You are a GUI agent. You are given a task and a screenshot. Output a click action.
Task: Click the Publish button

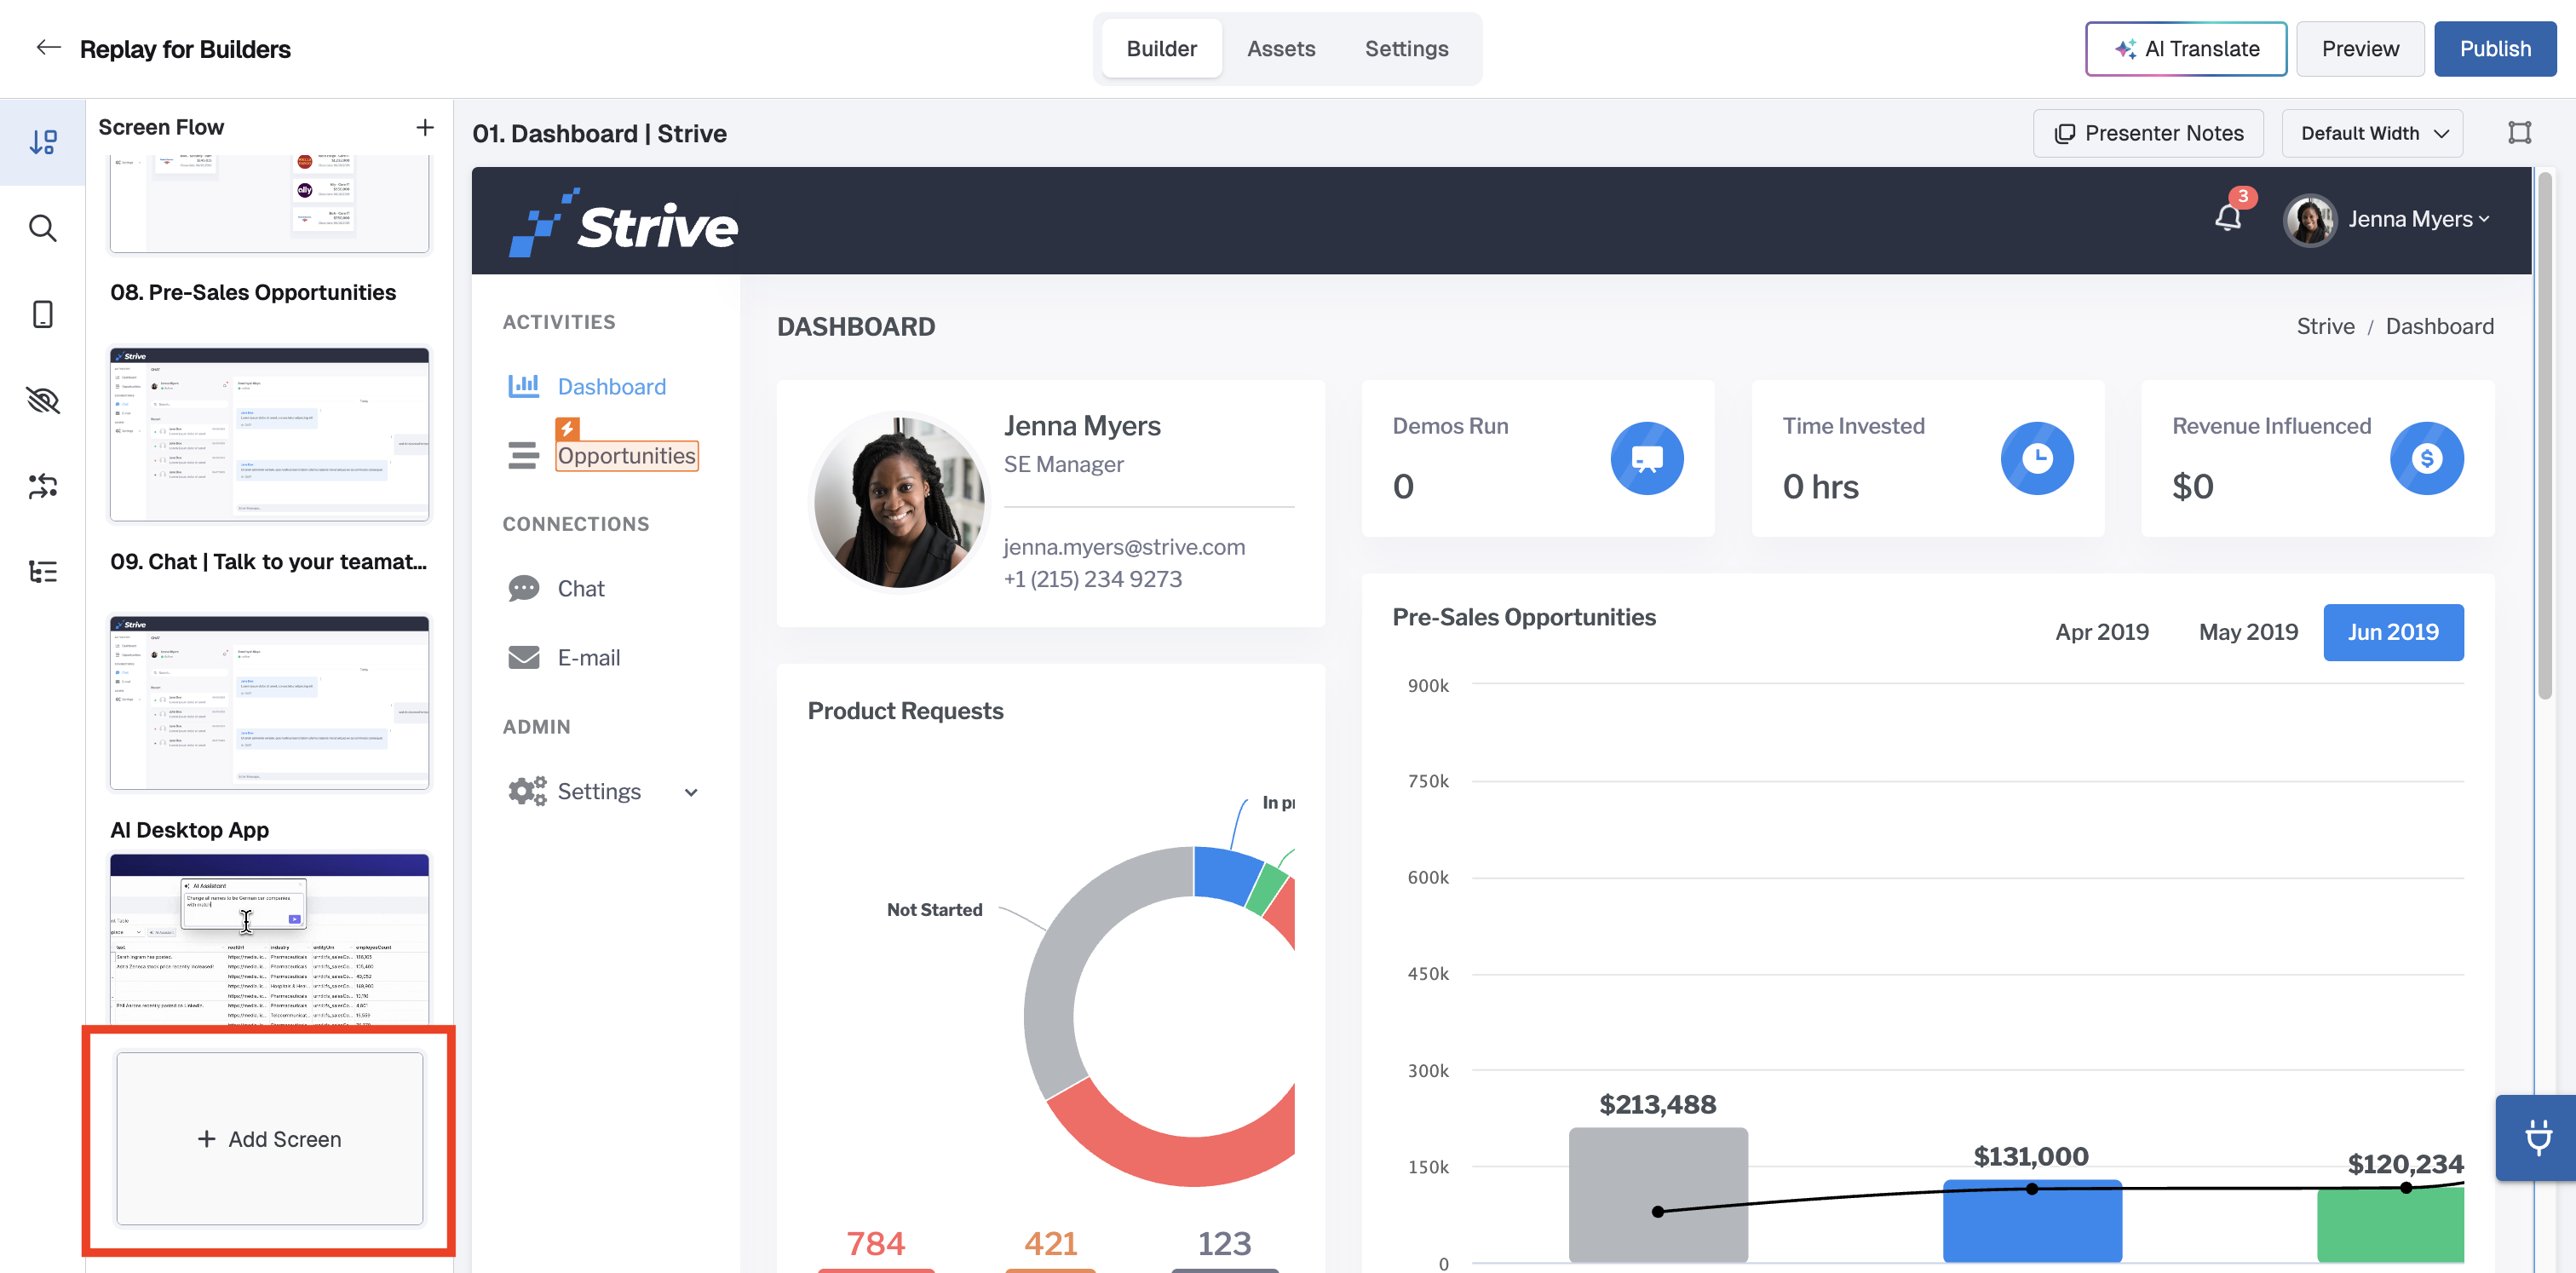2495,49
